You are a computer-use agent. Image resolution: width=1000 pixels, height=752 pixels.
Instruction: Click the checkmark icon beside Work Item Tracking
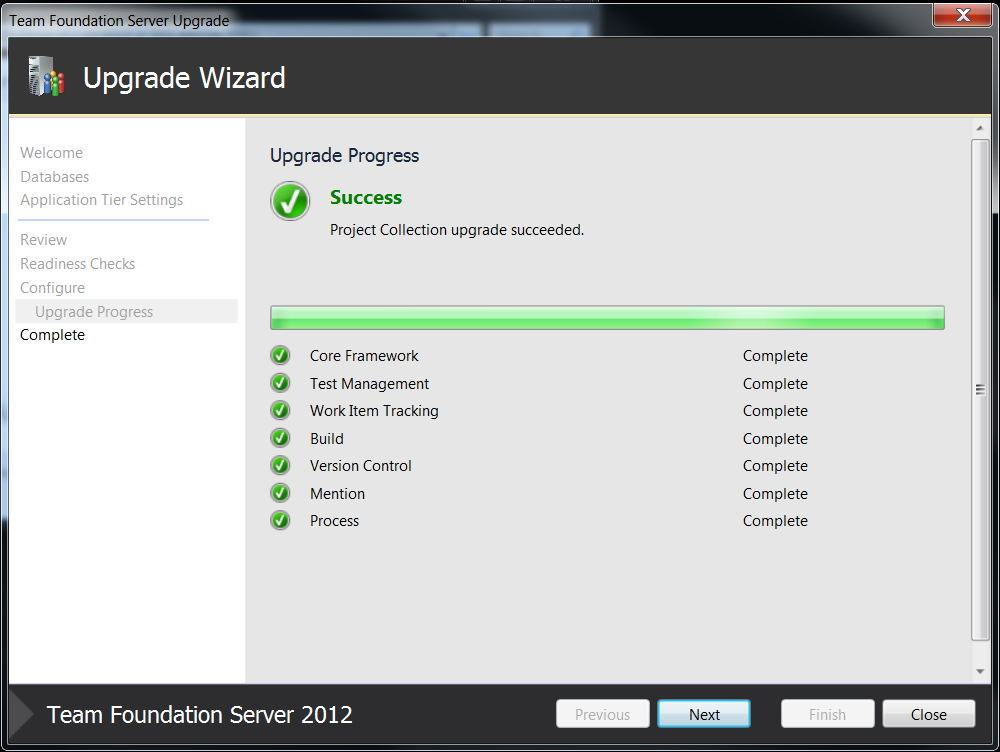pyautogui.click(x=280, y=410)
